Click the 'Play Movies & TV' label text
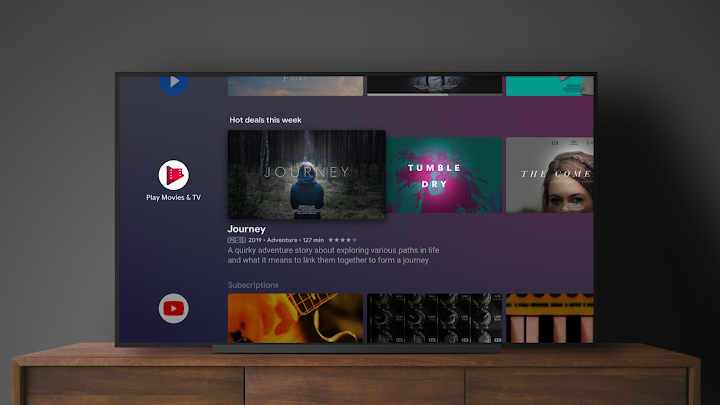The height and width of the screenshot is (405, 720). tap(174, 197)
